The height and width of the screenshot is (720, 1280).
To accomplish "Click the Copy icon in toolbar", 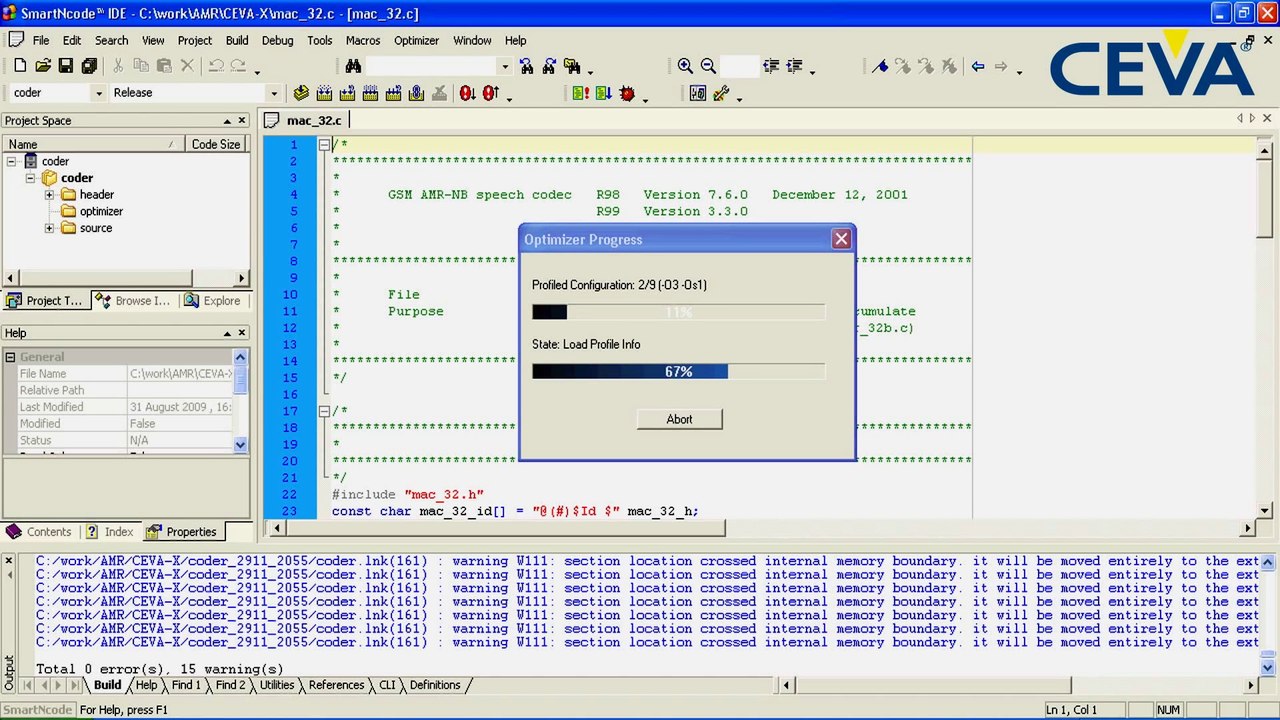I will pos(141,66).
